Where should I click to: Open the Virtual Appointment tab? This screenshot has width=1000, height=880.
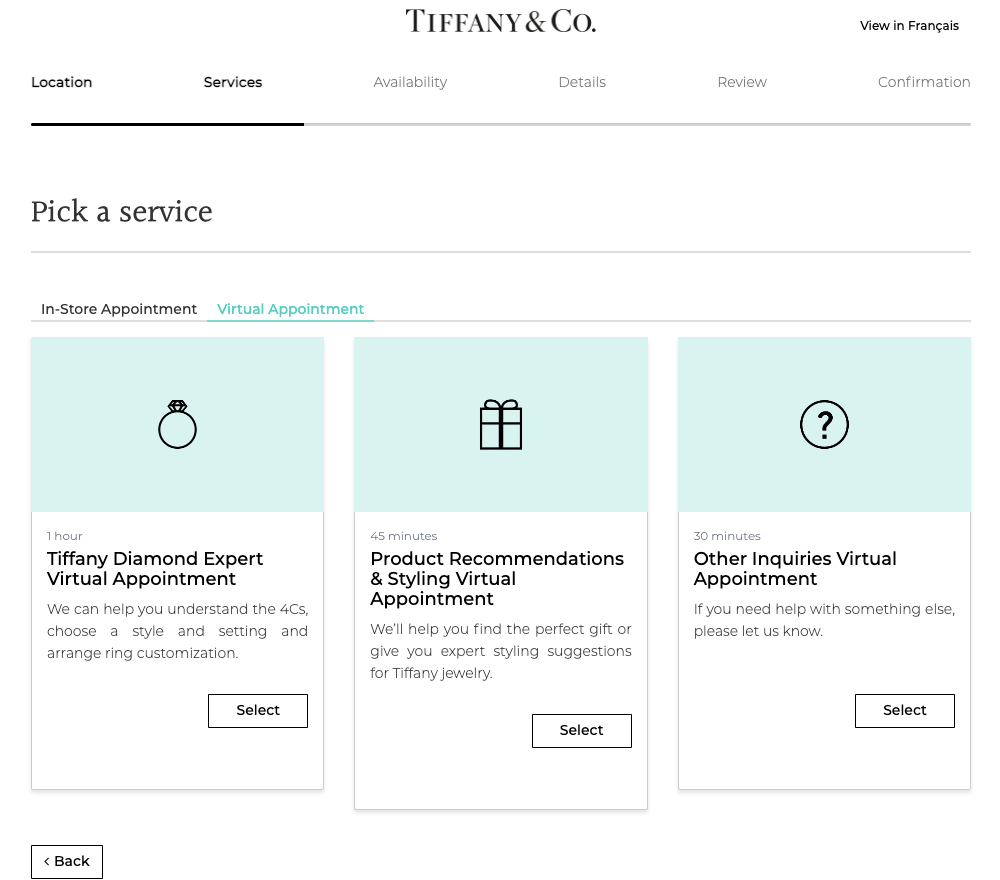click(290, 309)
